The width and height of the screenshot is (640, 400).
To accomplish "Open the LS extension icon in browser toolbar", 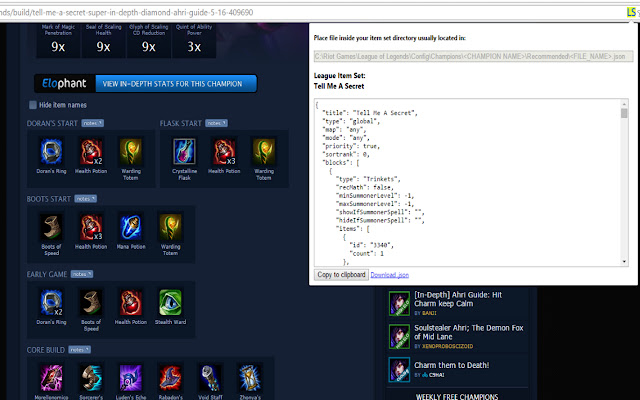I will tap(631, 12).
